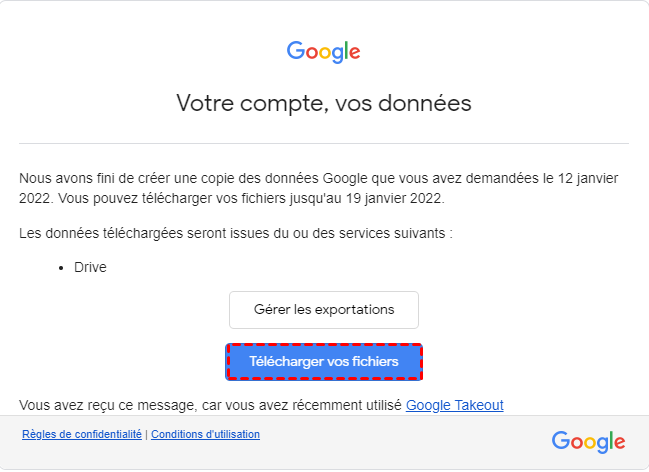Open Conditions d'utilisation link
The image size is (649, 472).
pos(205,434)
